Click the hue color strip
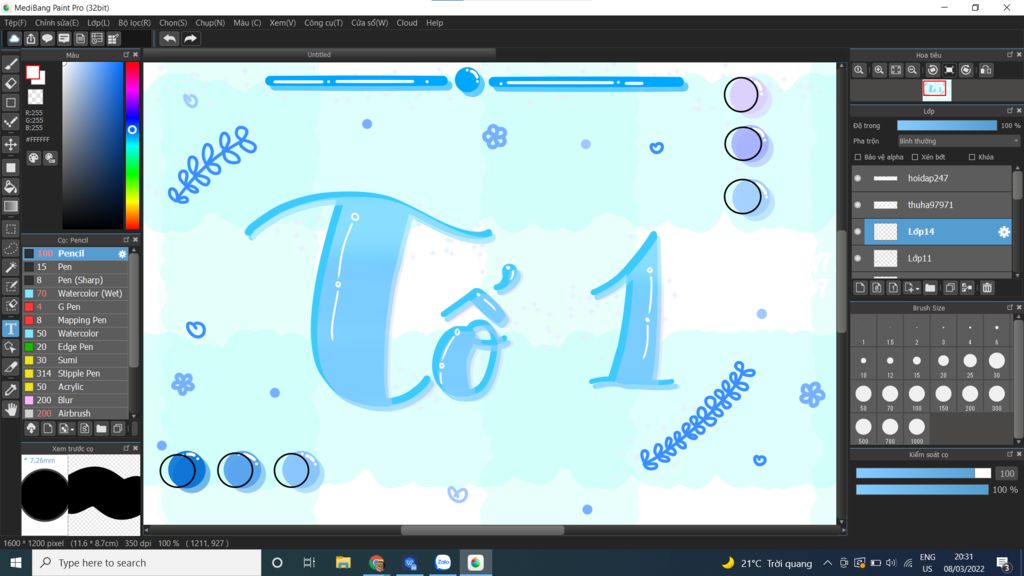The image size is (1024, 576). point(133,145)
